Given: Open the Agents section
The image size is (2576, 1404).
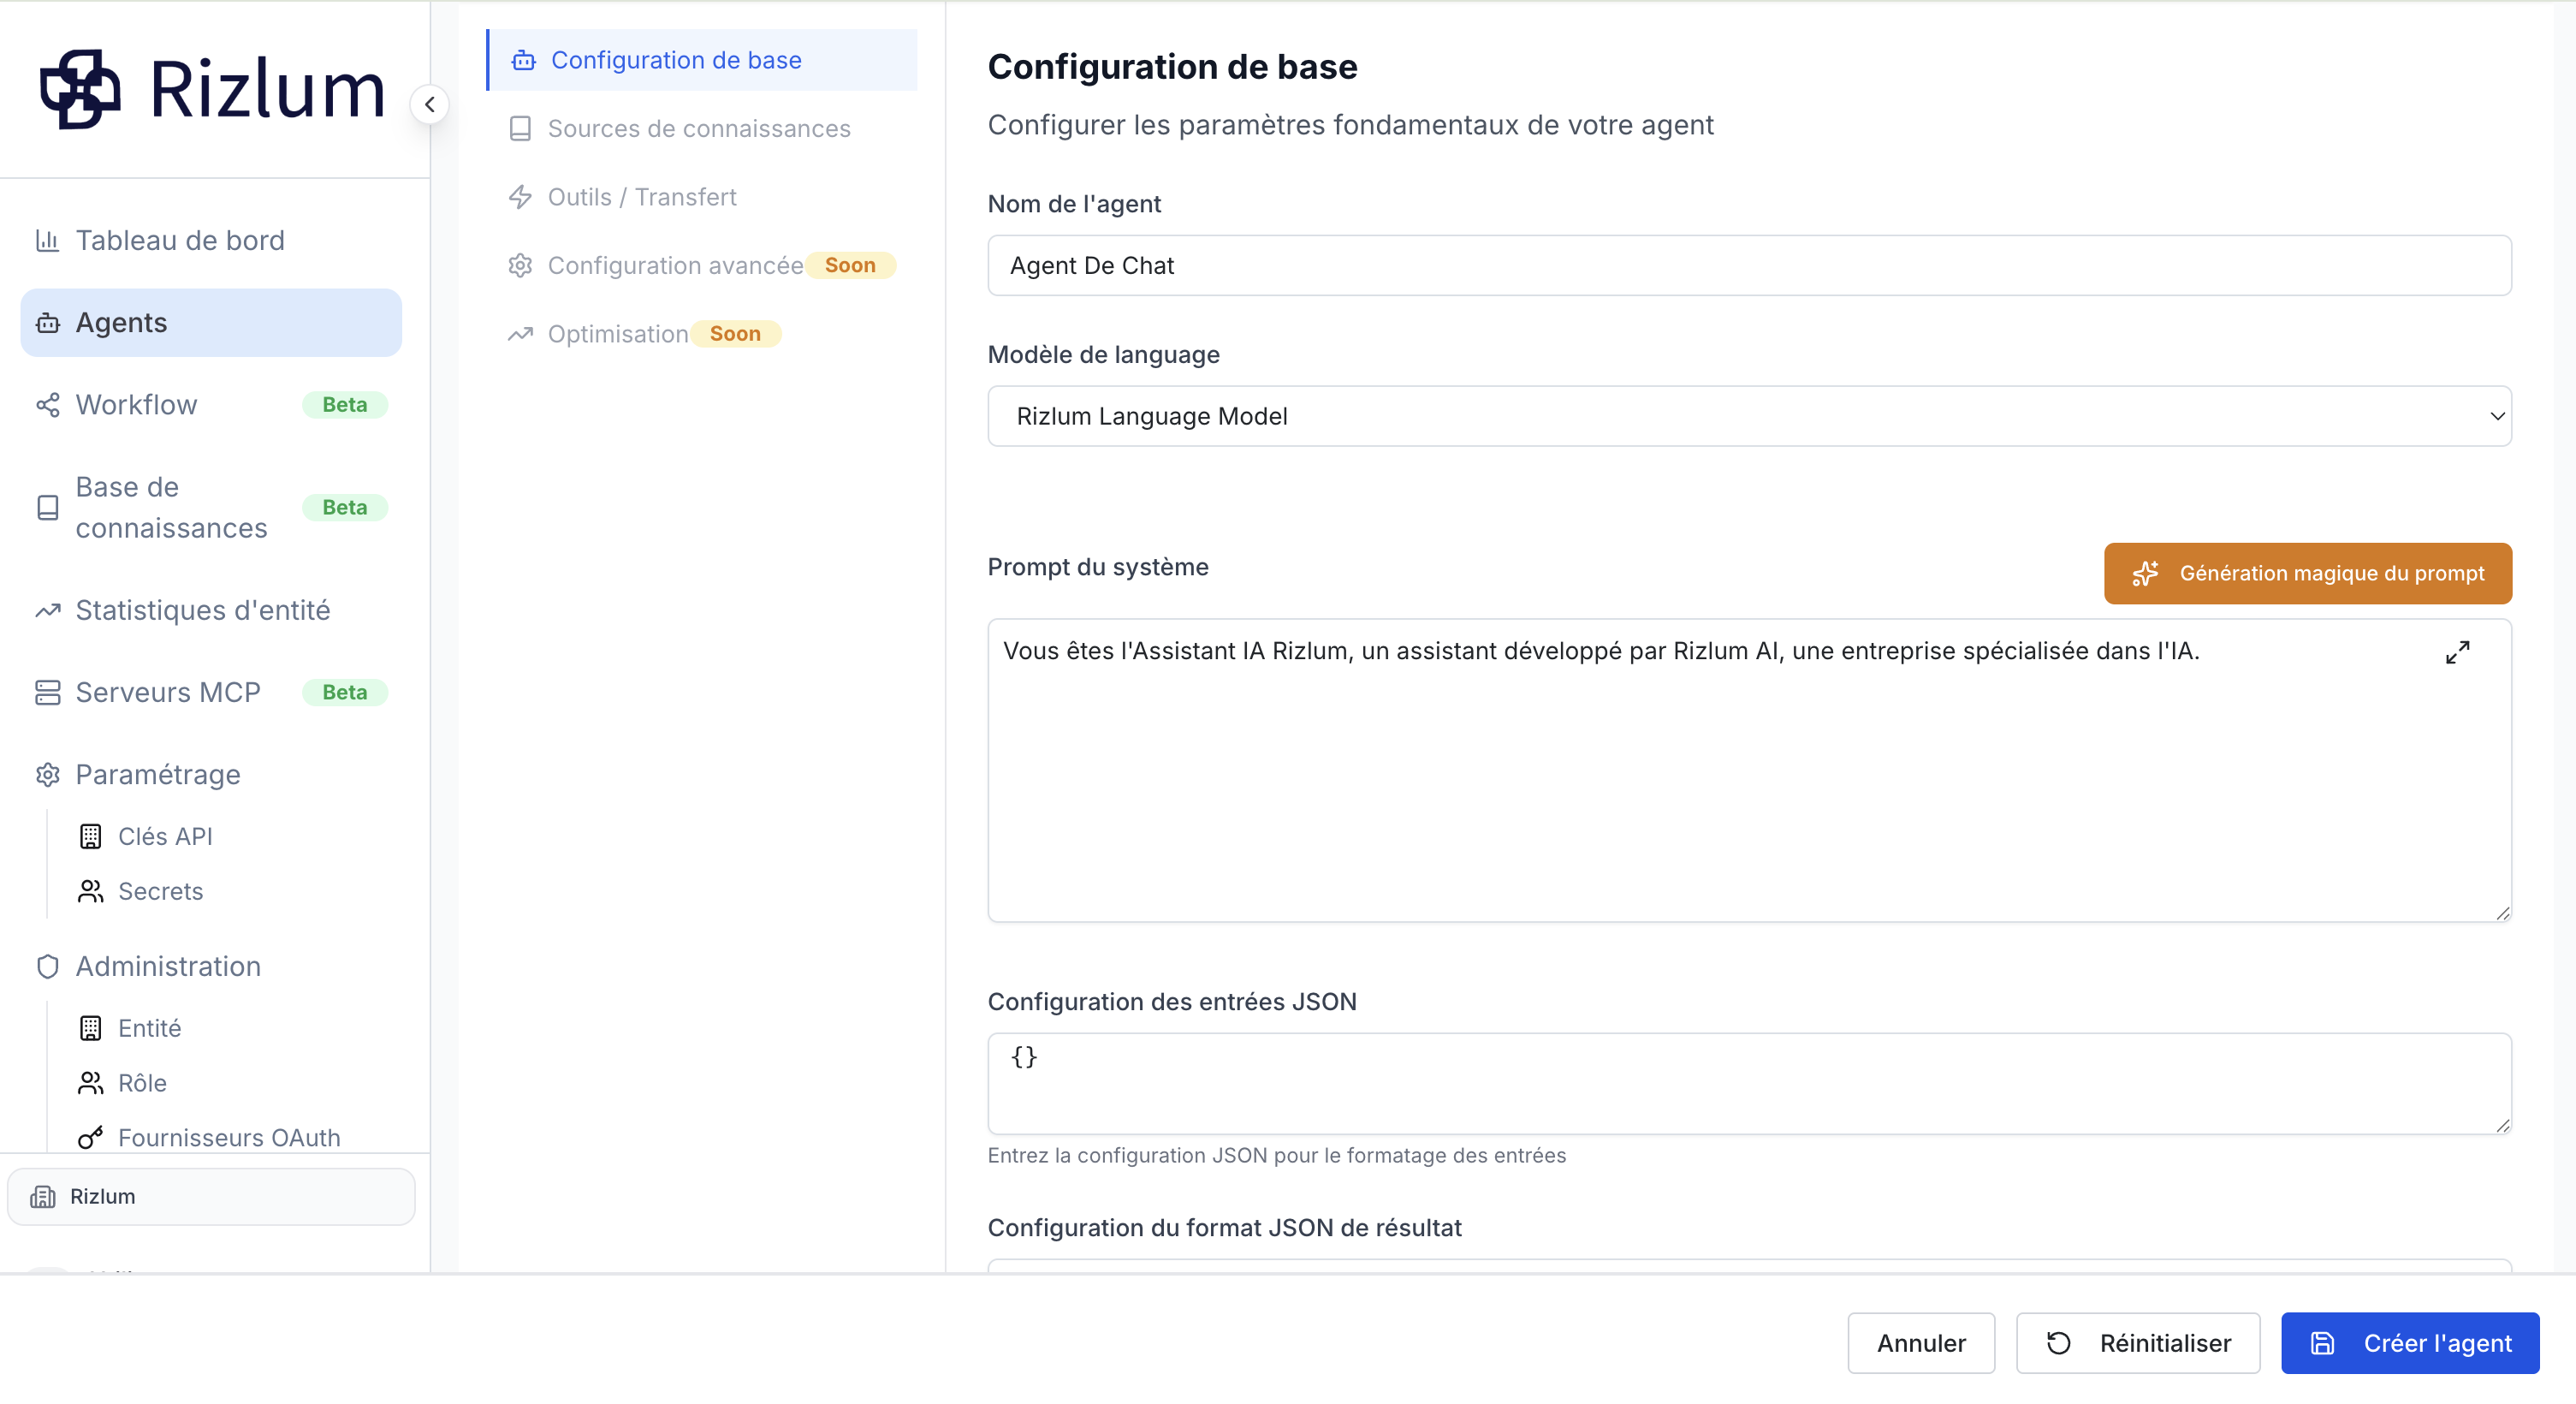Looking at the screenshot, I should [x=211, y=323].
